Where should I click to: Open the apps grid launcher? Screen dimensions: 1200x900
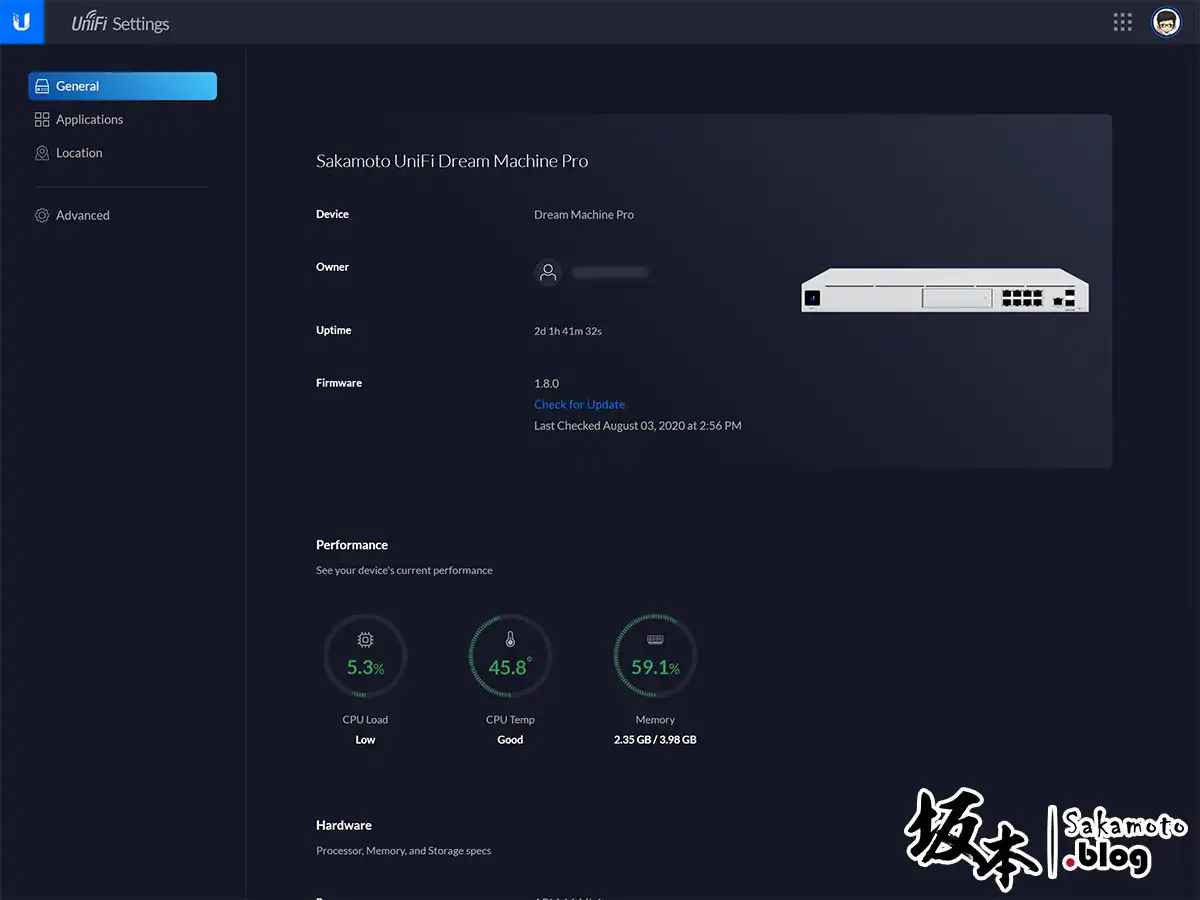(x=1122, y=22)
